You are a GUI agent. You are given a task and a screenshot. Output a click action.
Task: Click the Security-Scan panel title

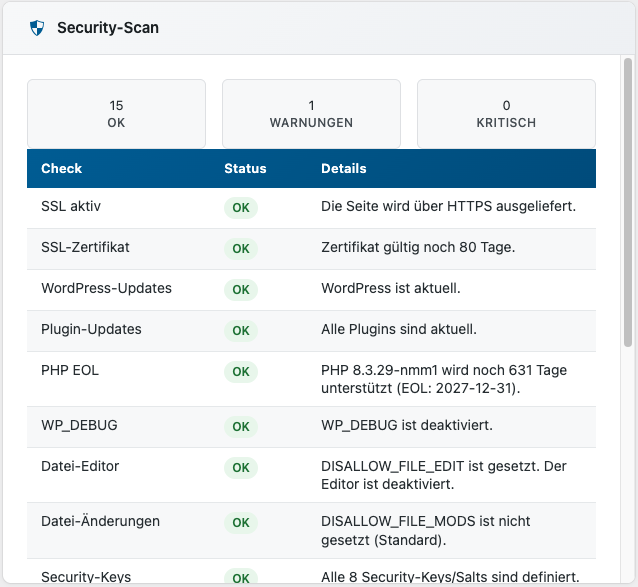click(108, 28)
